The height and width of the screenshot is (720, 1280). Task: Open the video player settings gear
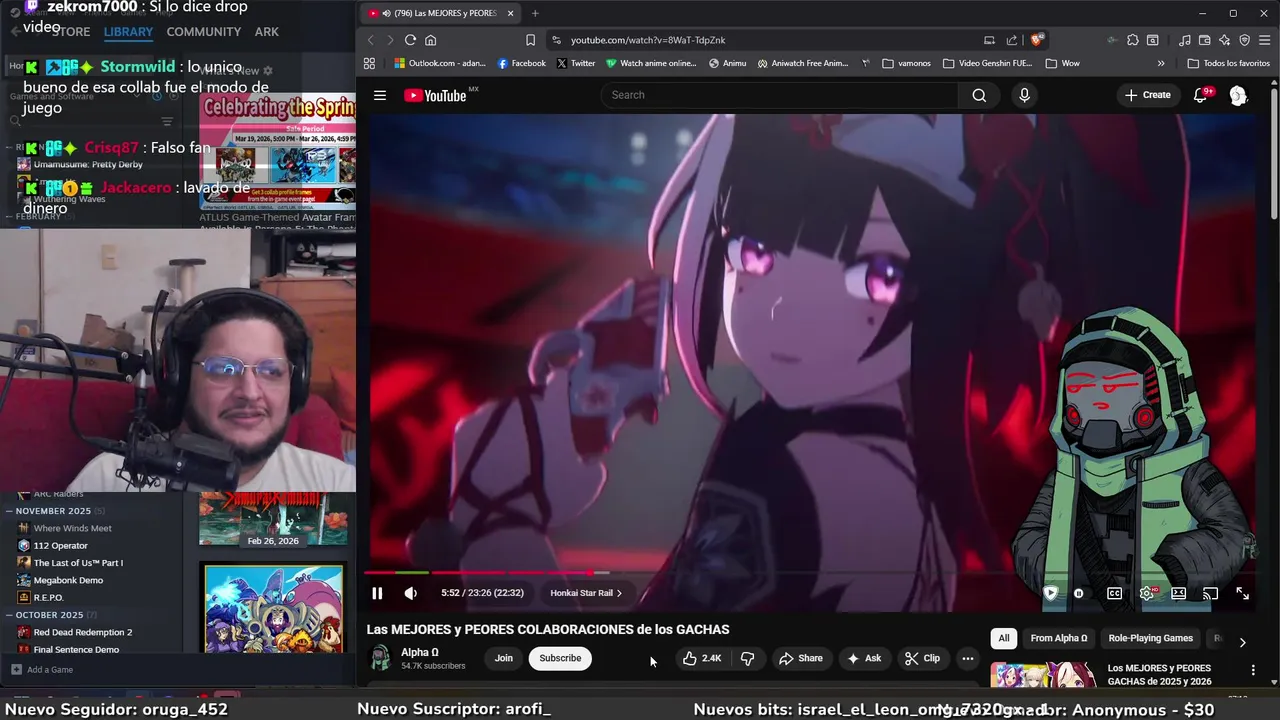click(1146, 593)
